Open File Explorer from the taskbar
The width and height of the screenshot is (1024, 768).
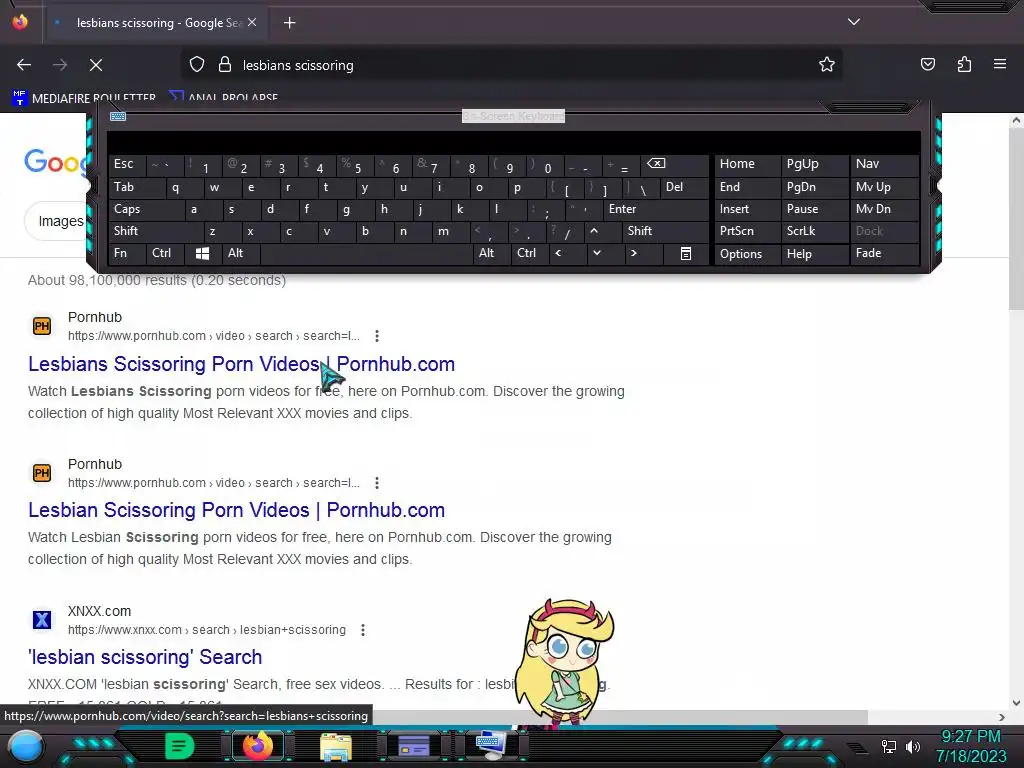coord(336,746)
